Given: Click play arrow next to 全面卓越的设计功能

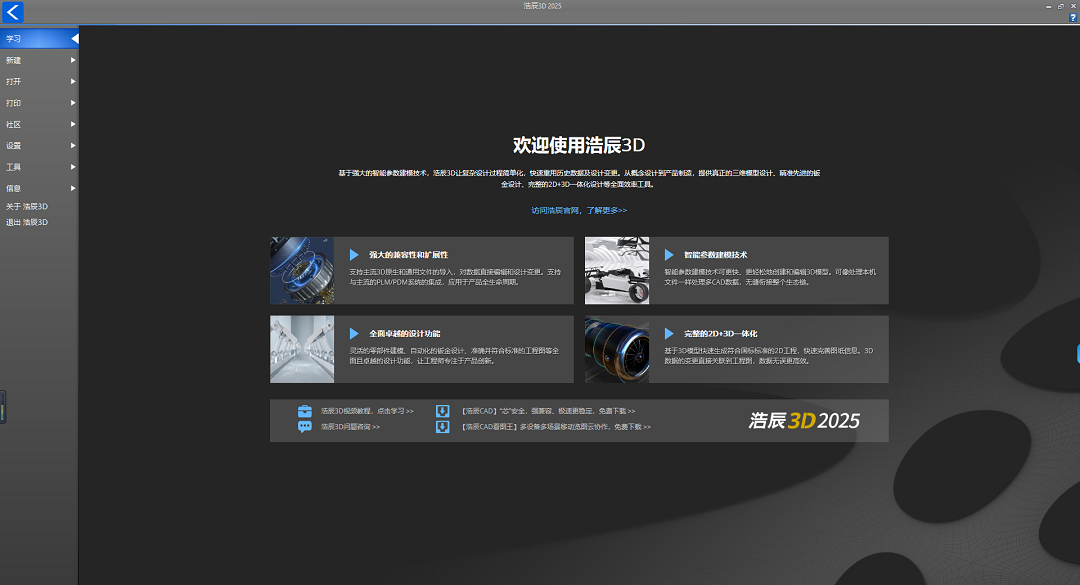Looking at the screenshot, I should click(x=354, y=333).
